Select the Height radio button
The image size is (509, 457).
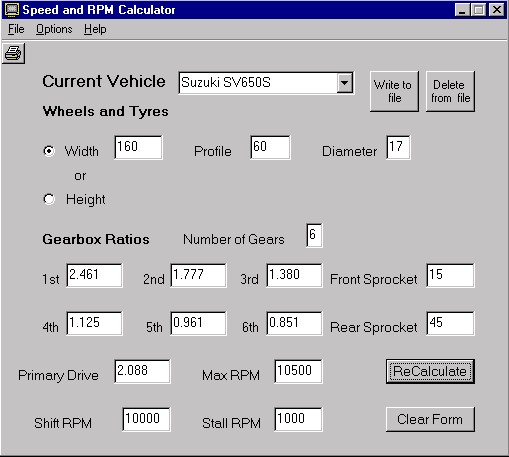point(49,199)
